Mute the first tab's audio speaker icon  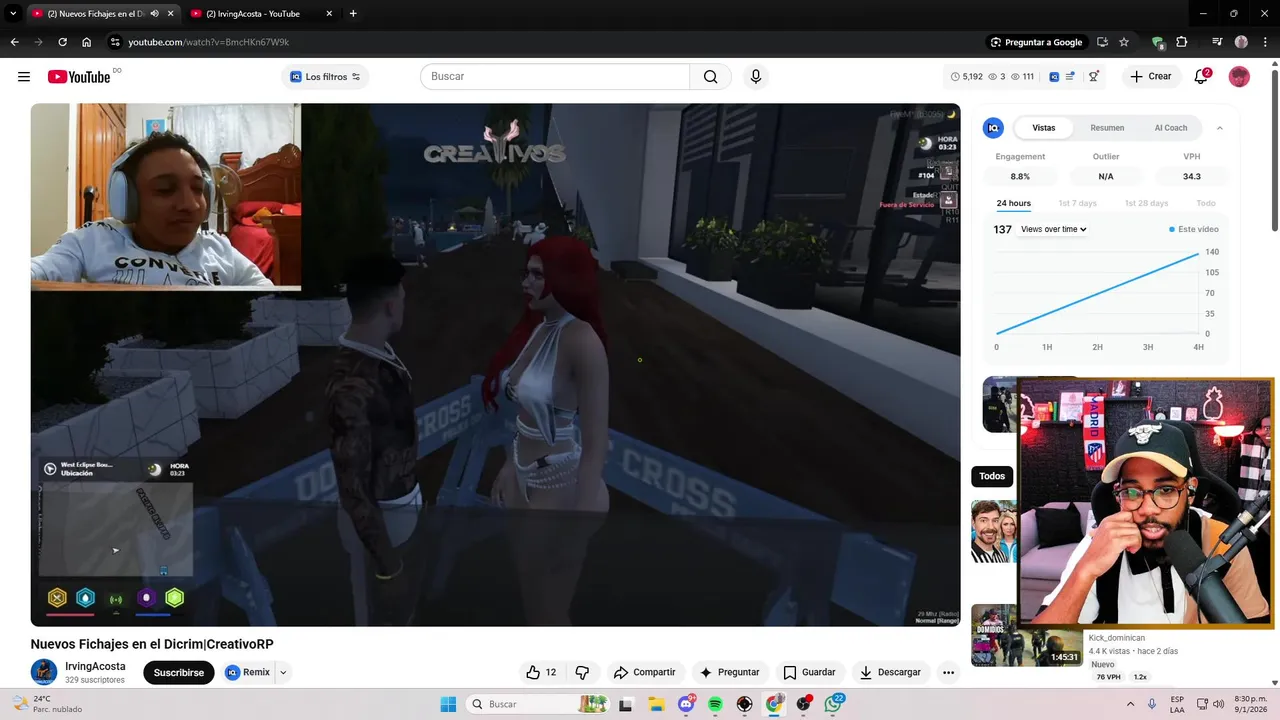155,14
